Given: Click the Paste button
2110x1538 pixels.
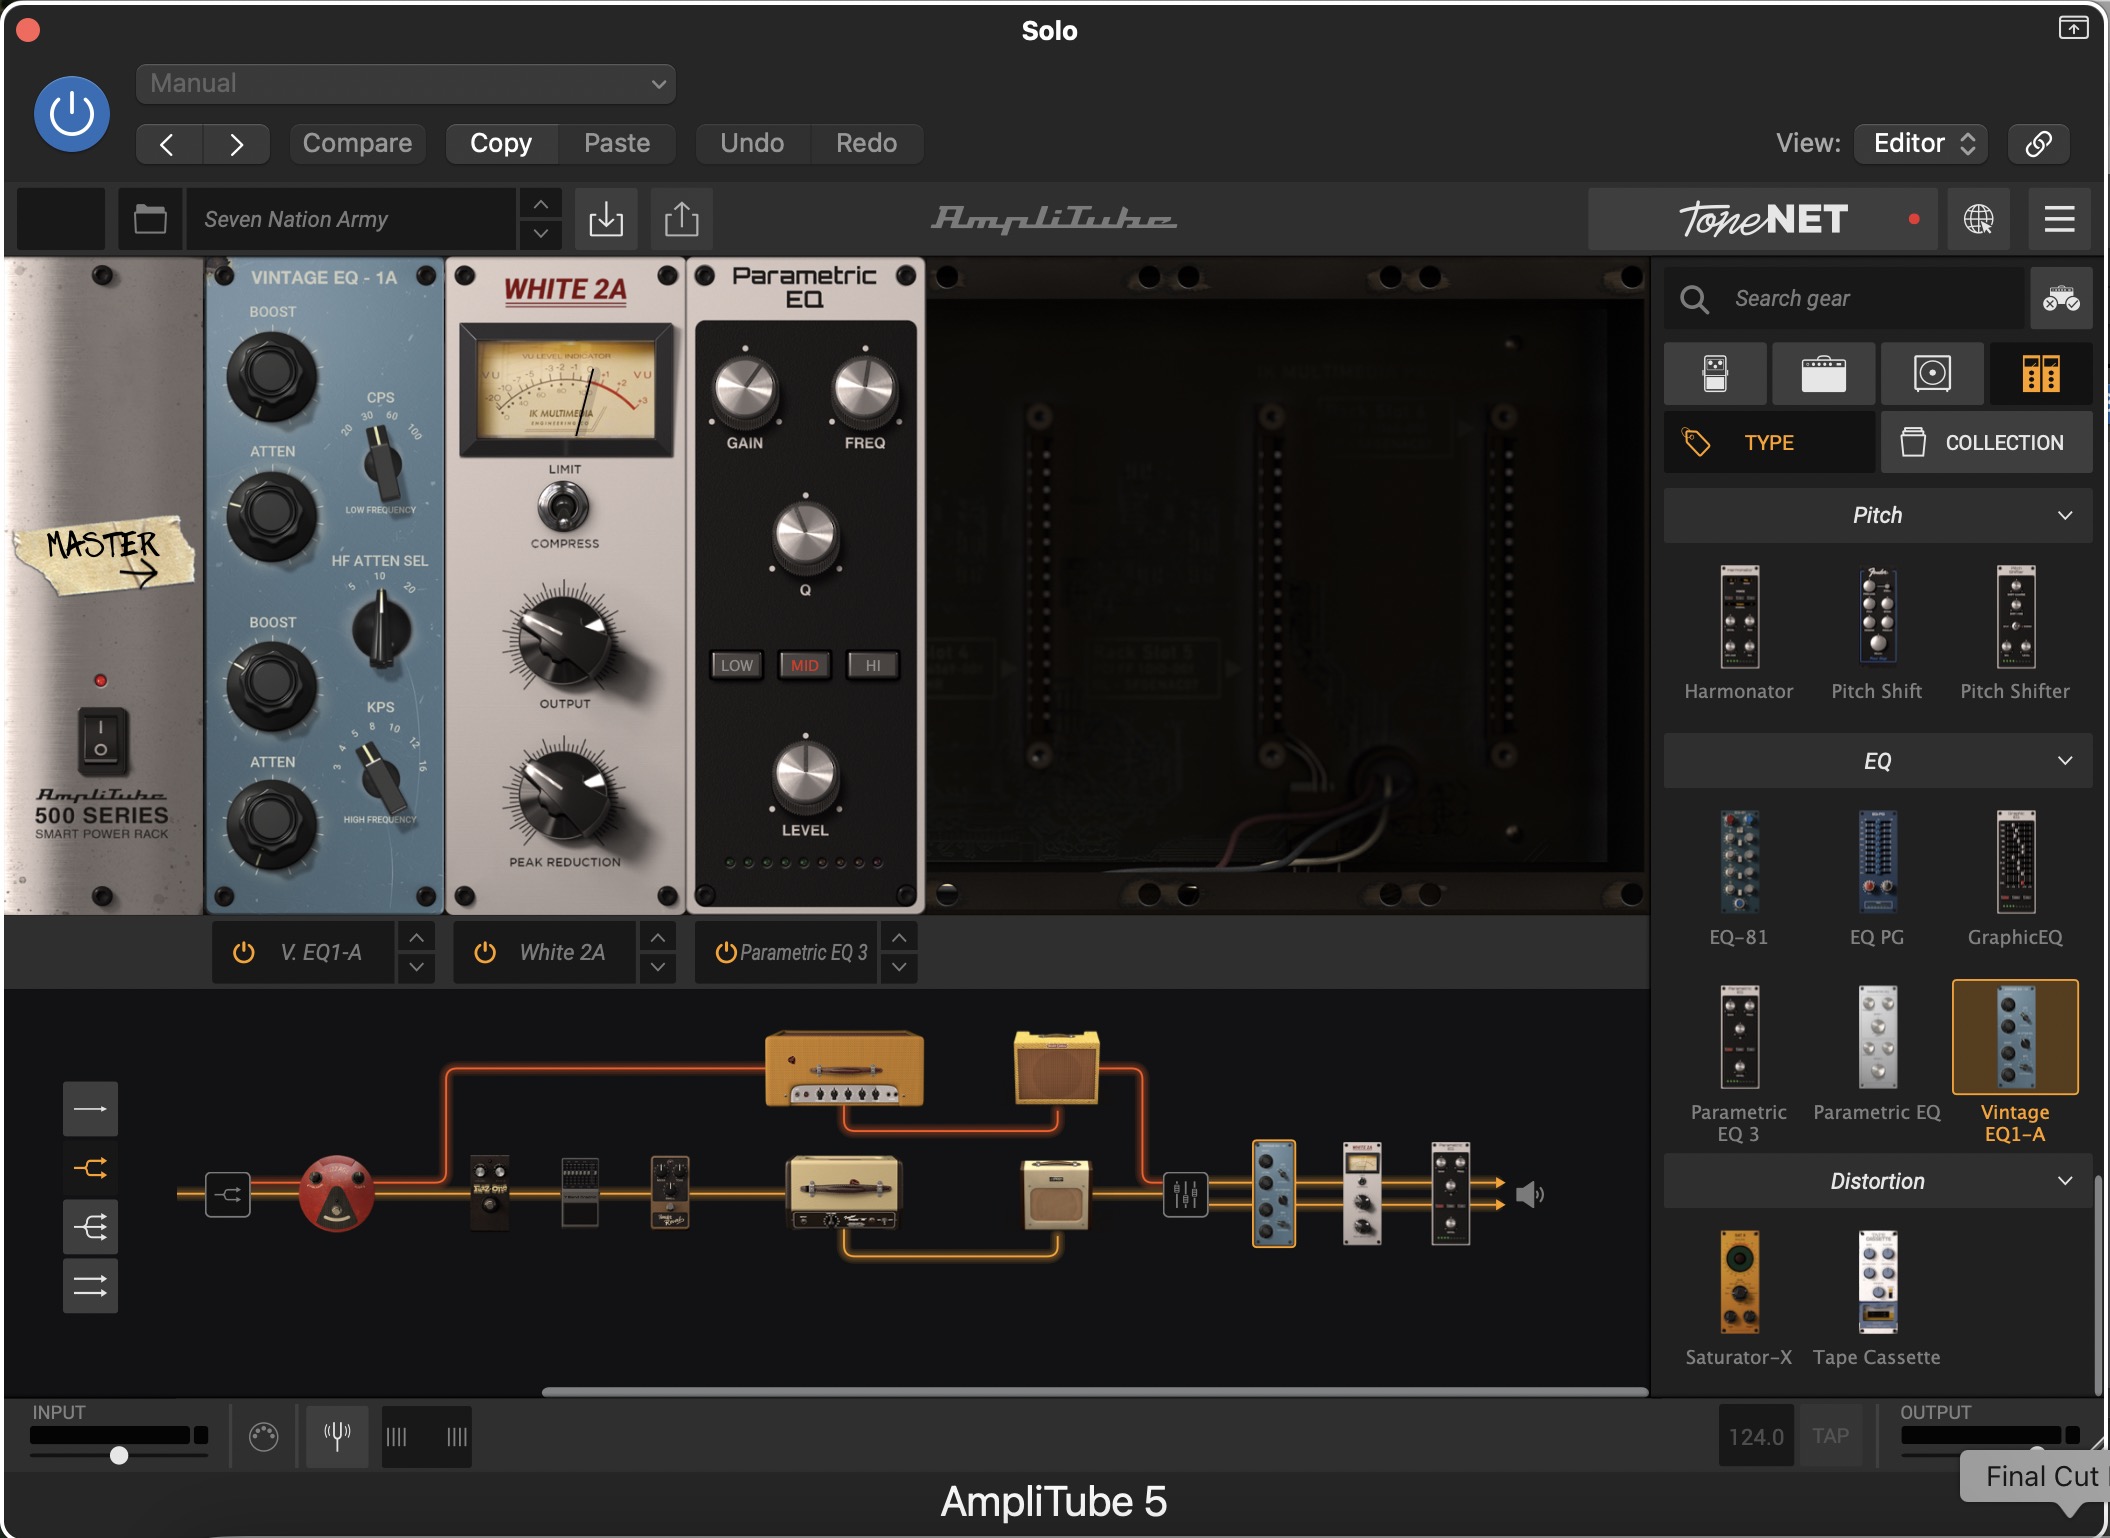Looking at the screenshot, I should tap(617, 143).
